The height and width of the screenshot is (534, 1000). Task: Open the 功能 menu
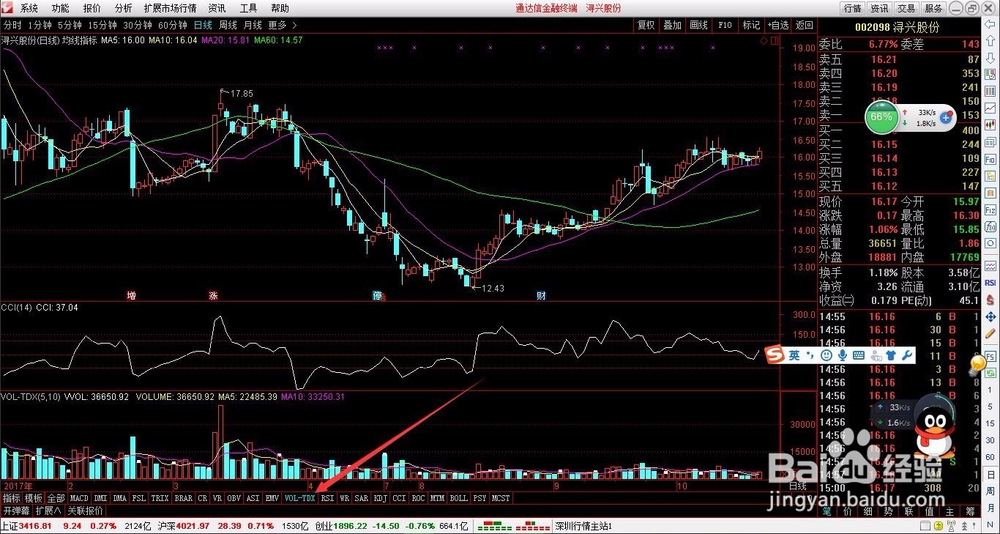coord(60,8)
